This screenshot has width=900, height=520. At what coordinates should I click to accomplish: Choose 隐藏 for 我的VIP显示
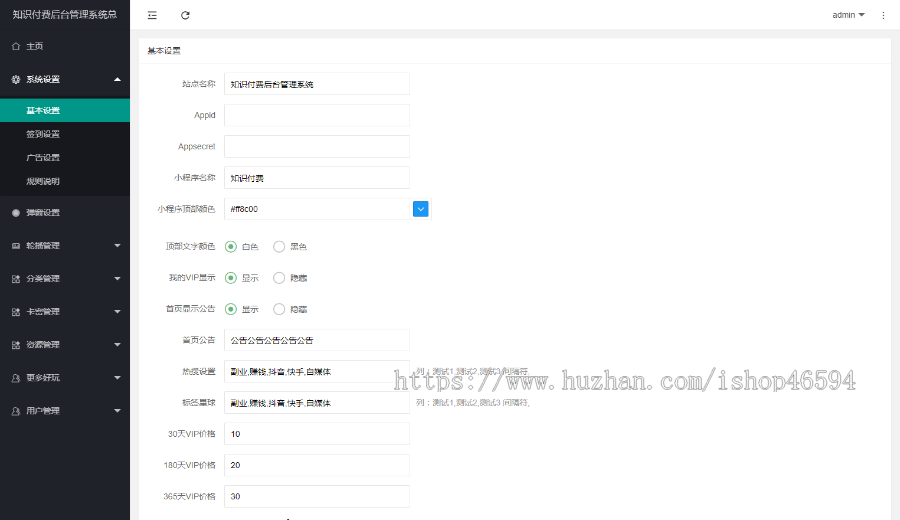279,278
